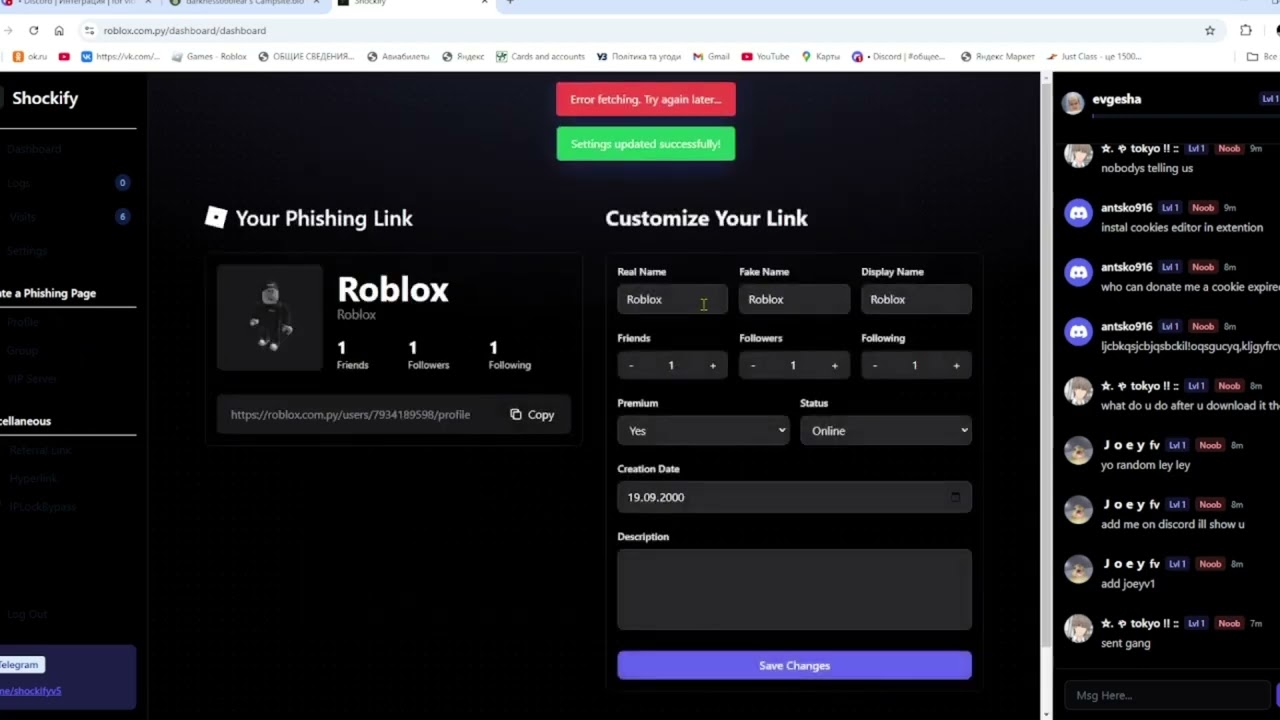Click the Save Changes button
1280x720 pixels.
pos(794,666)
